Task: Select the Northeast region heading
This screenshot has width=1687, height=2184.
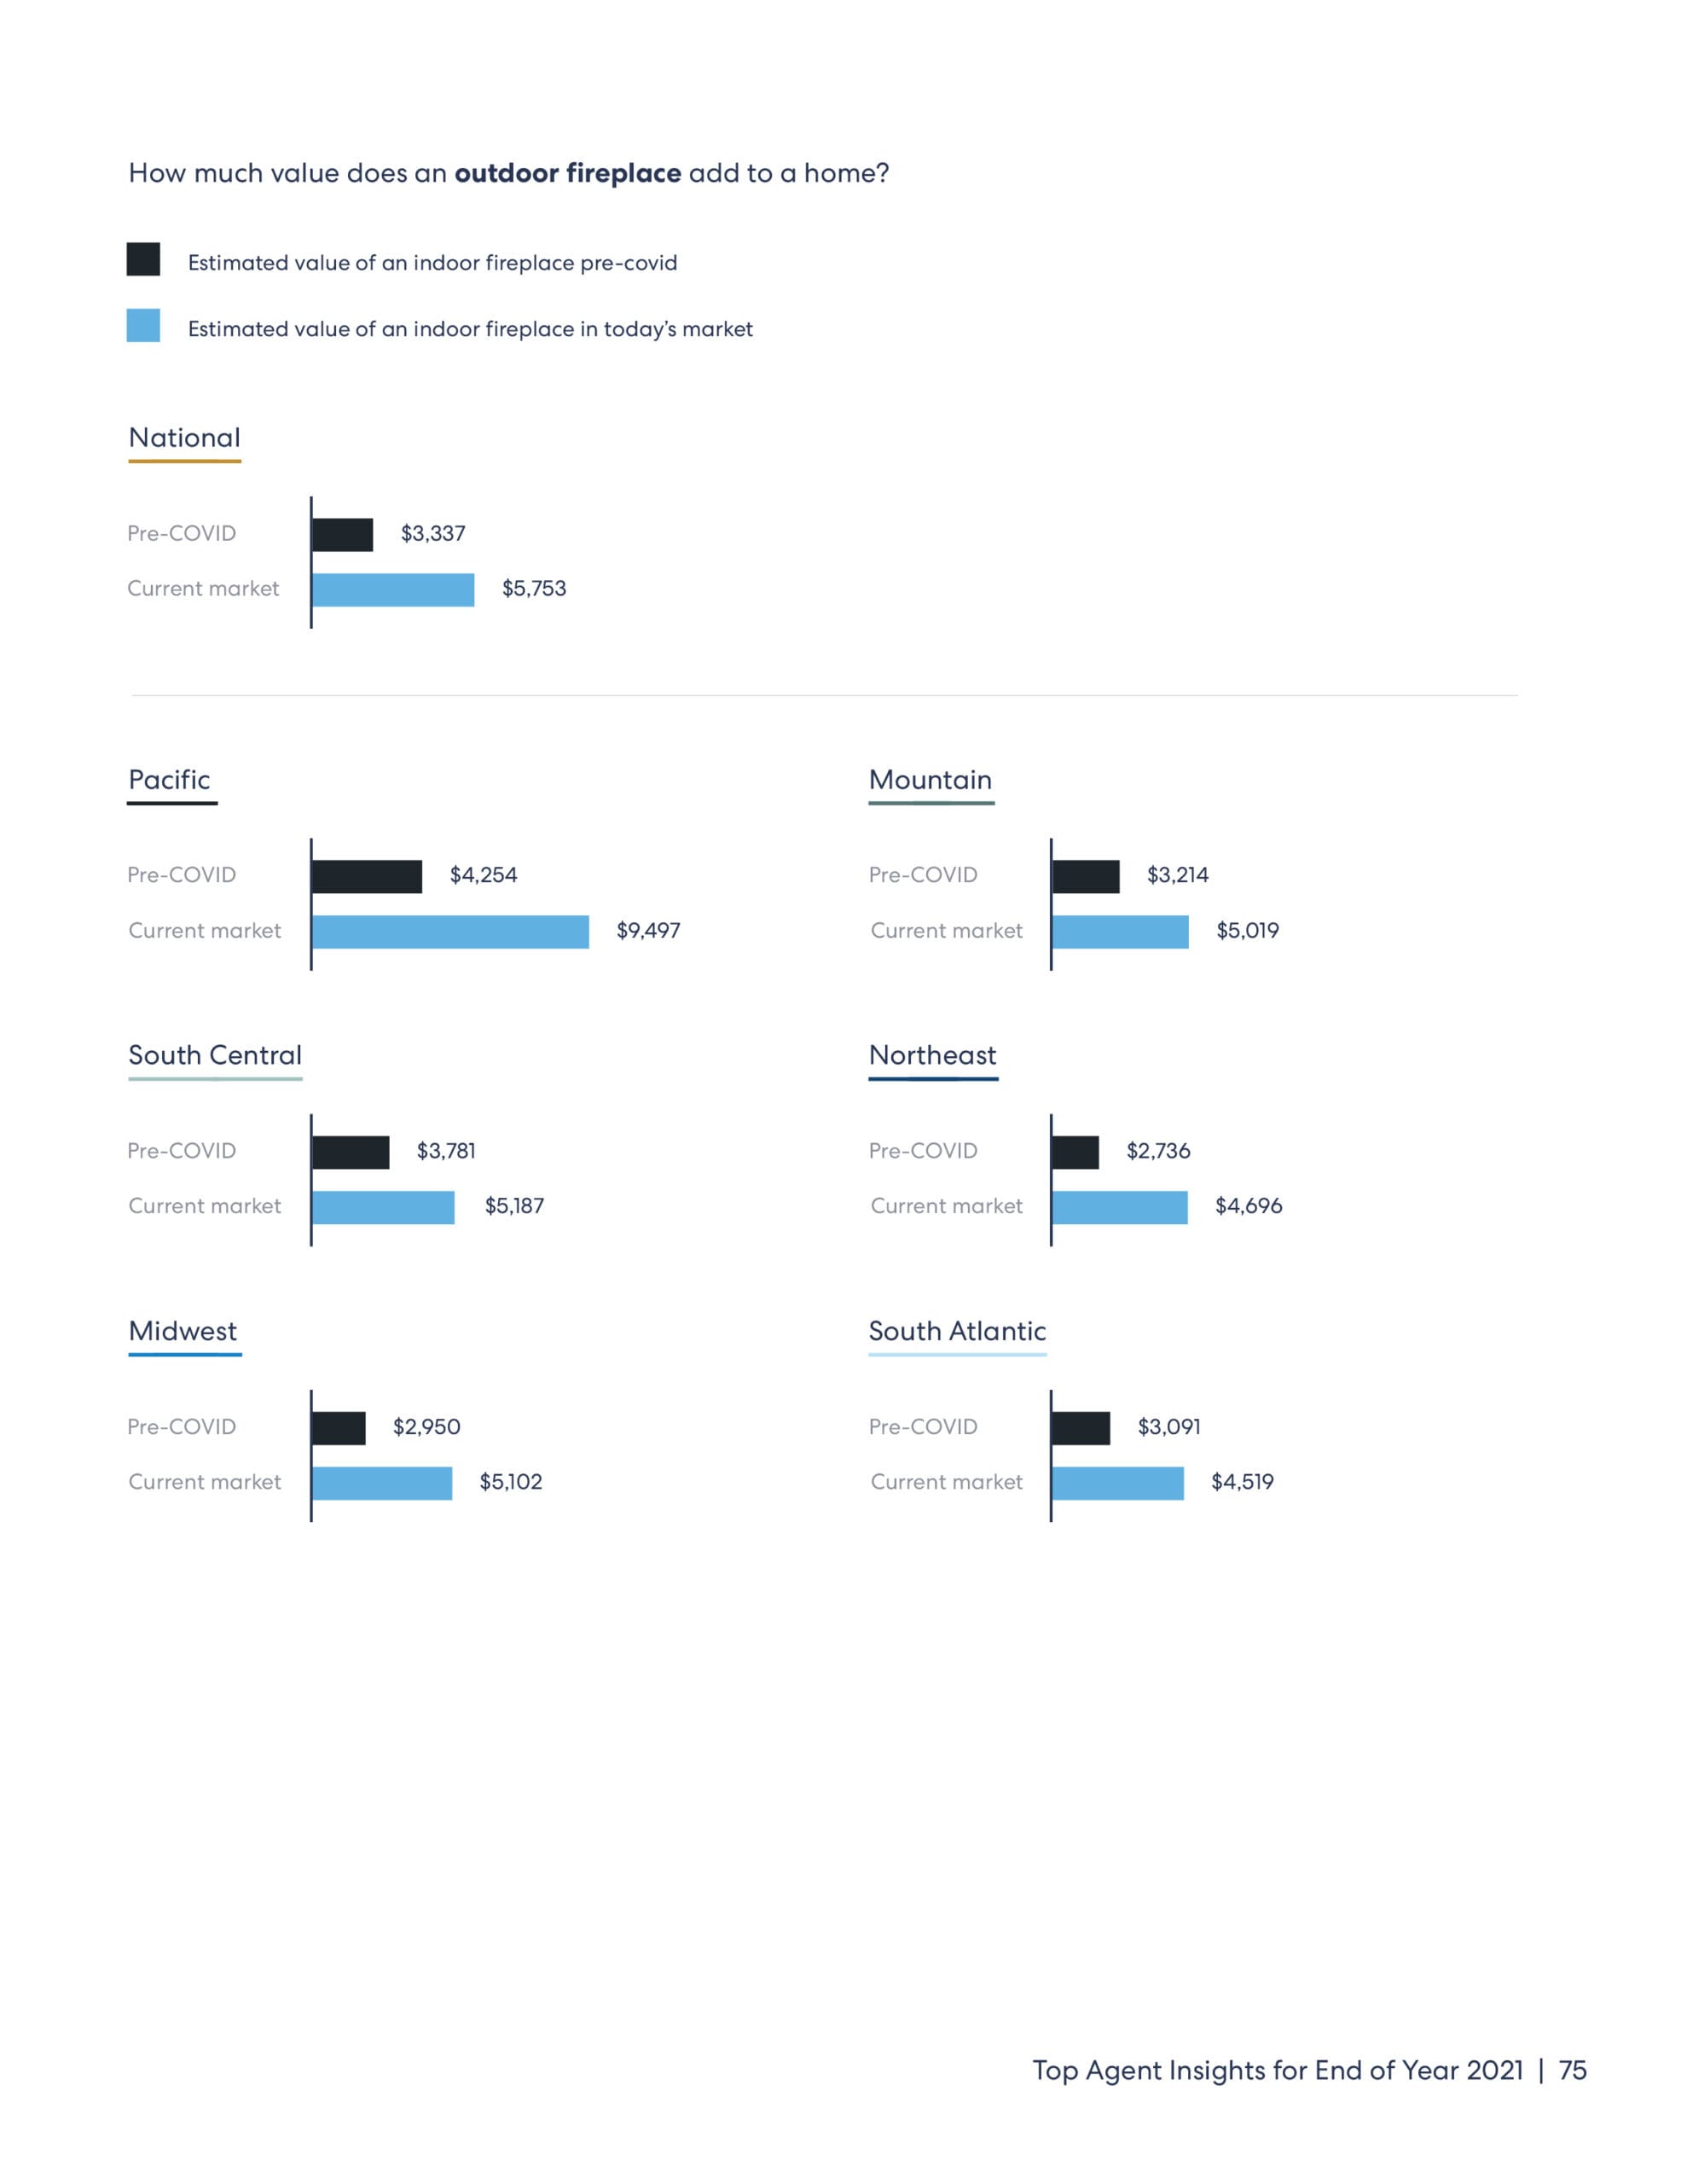Action: point(932,1055)
